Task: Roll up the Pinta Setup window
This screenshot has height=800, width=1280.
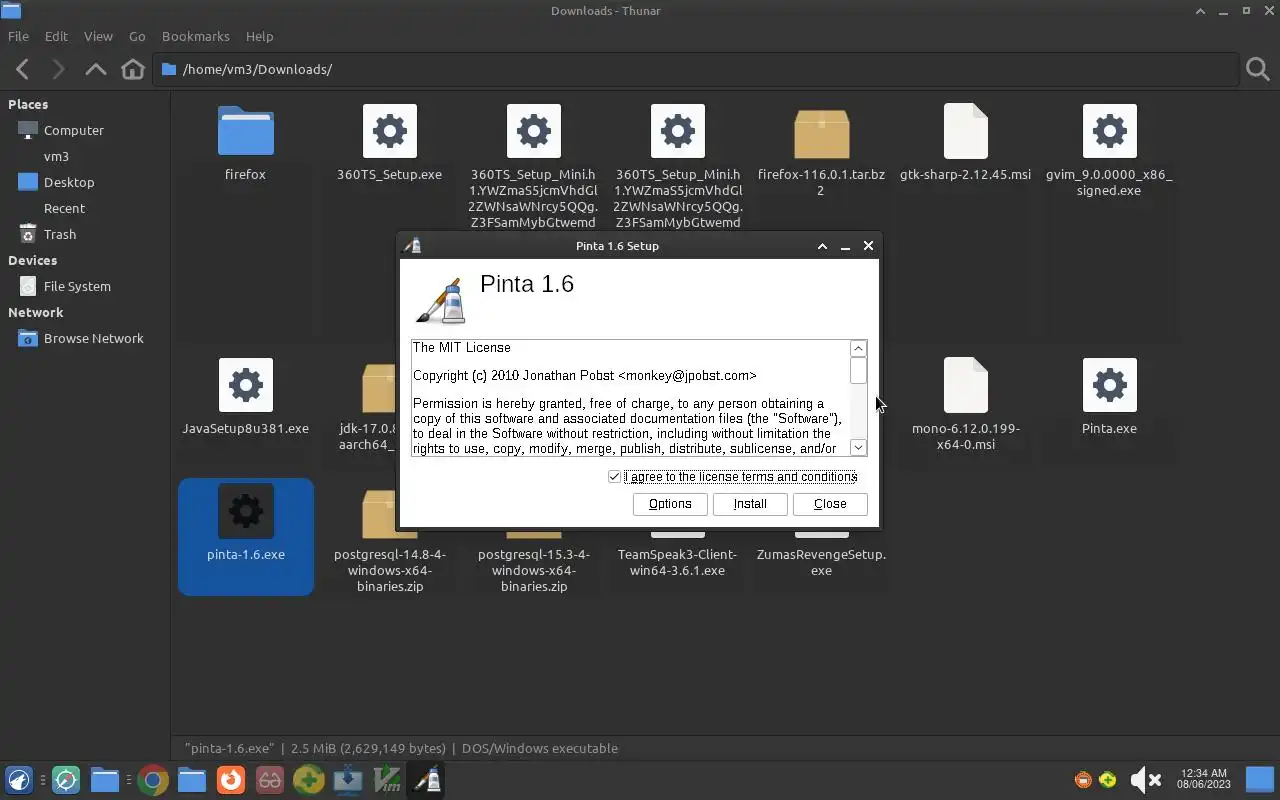Action: click(x=822, y=246)
